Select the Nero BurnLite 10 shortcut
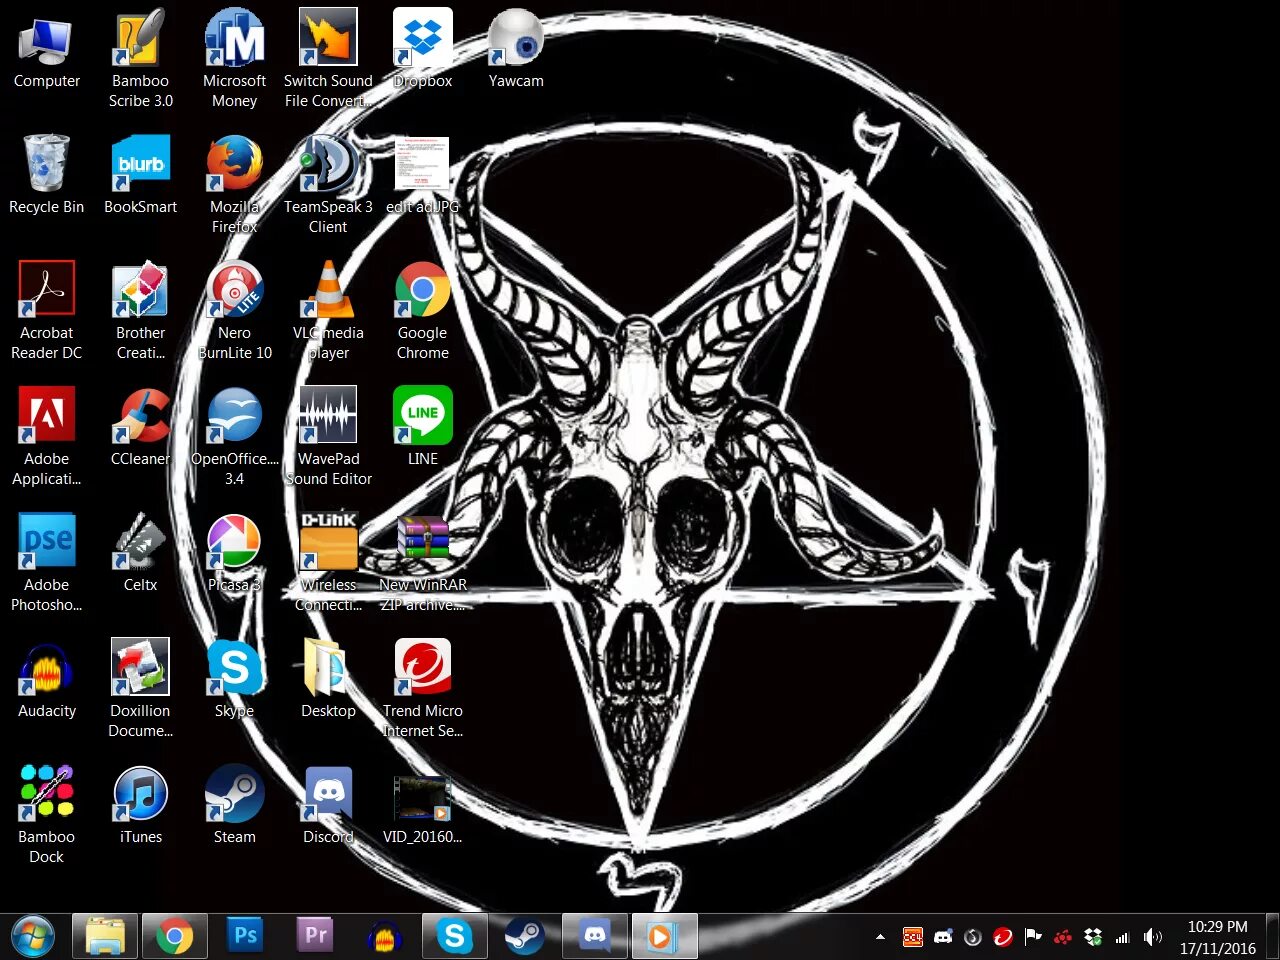The height and width of the screenshot is (960, 1280). [x=234, y=312]
